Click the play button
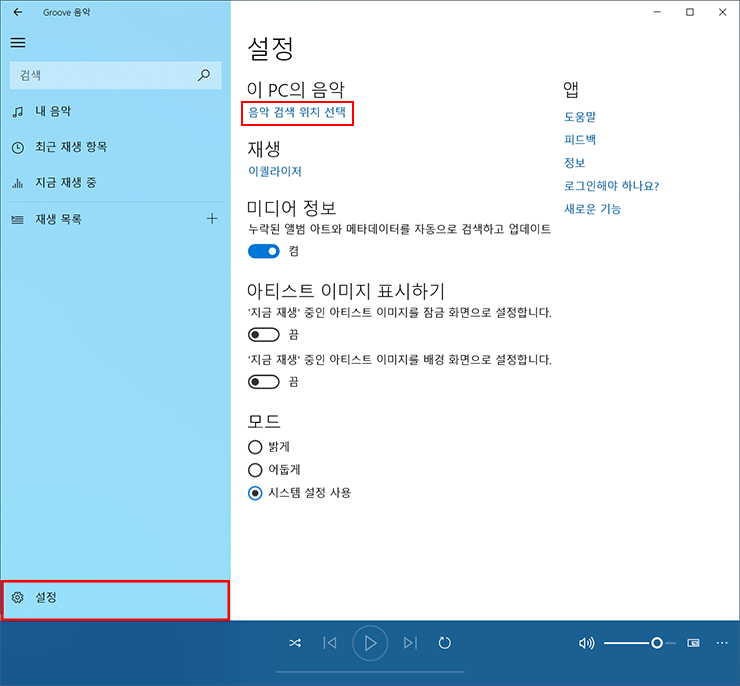The width and height of the screenshot is (740, 686). 370,643
